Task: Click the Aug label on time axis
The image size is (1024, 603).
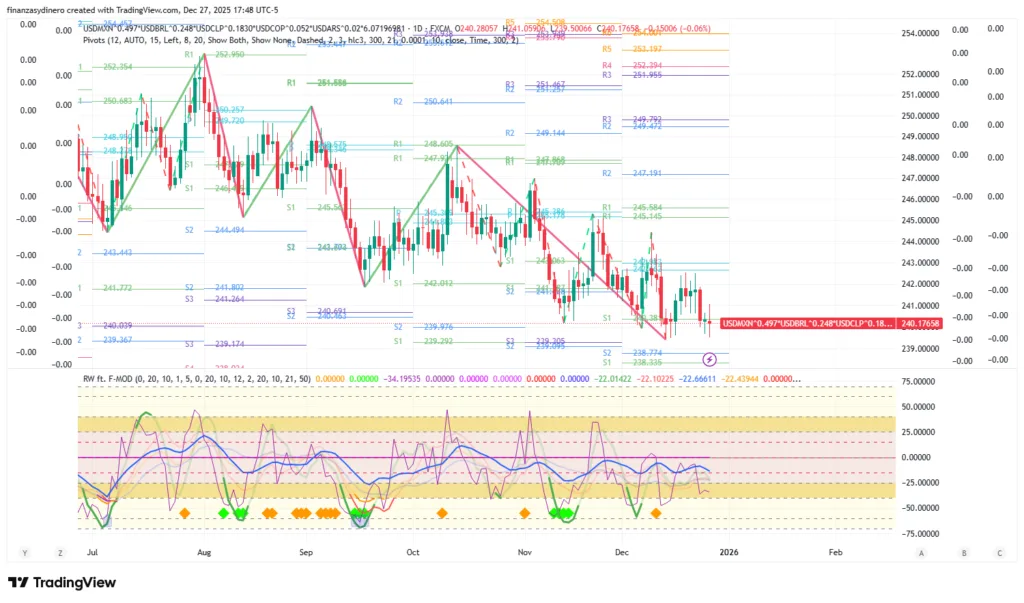Action: (203, 551)
